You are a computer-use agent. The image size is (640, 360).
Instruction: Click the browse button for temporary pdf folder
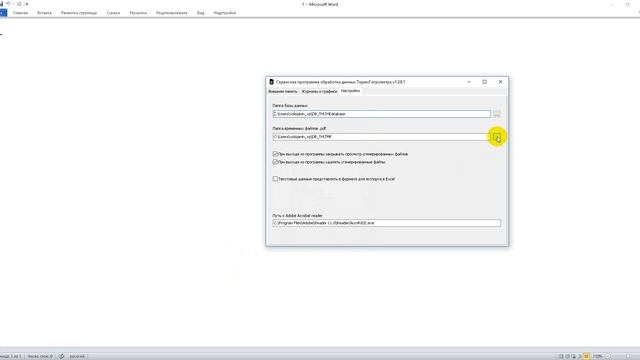point(497,137)
